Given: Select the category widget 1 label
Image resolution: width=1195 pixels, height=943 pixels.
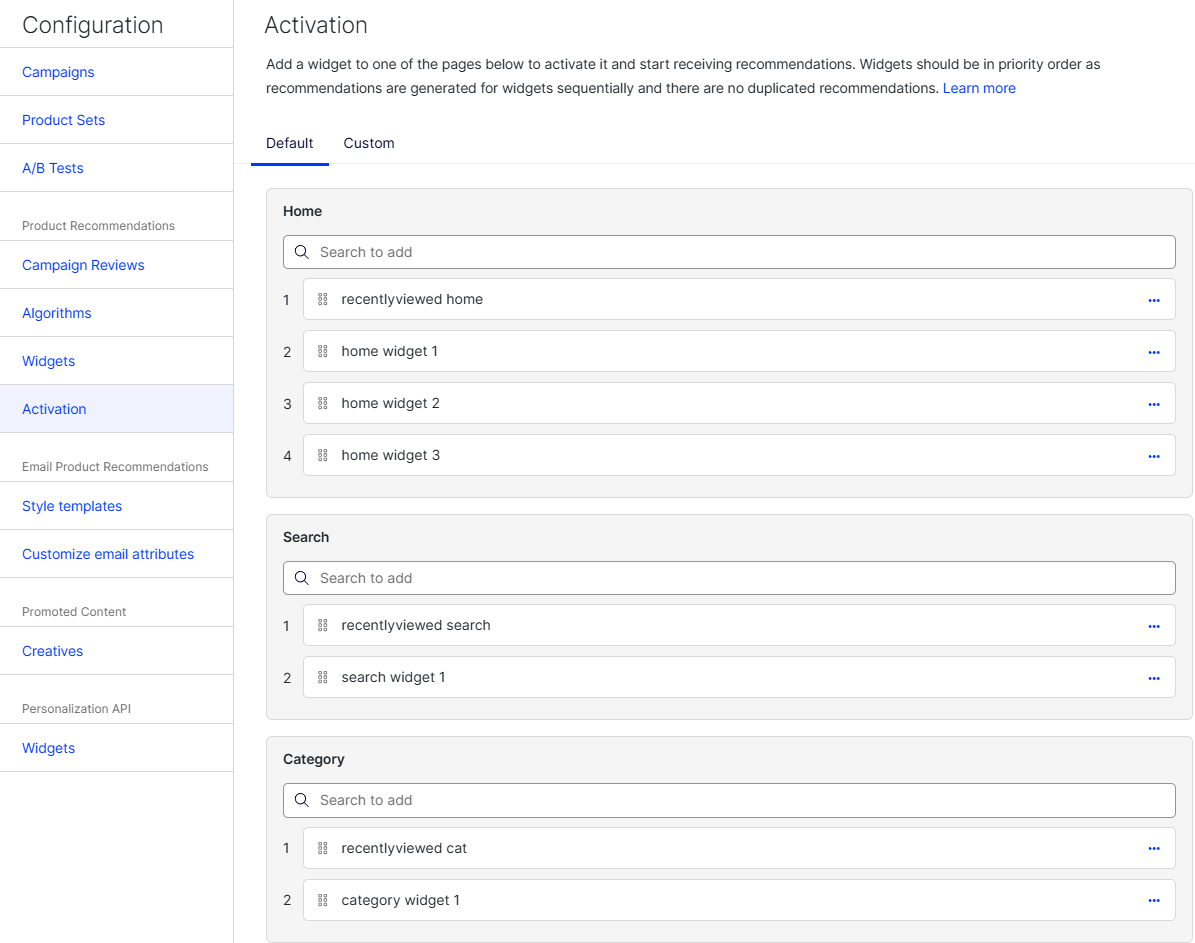Looking at the screenshot, I should point(401,900).
